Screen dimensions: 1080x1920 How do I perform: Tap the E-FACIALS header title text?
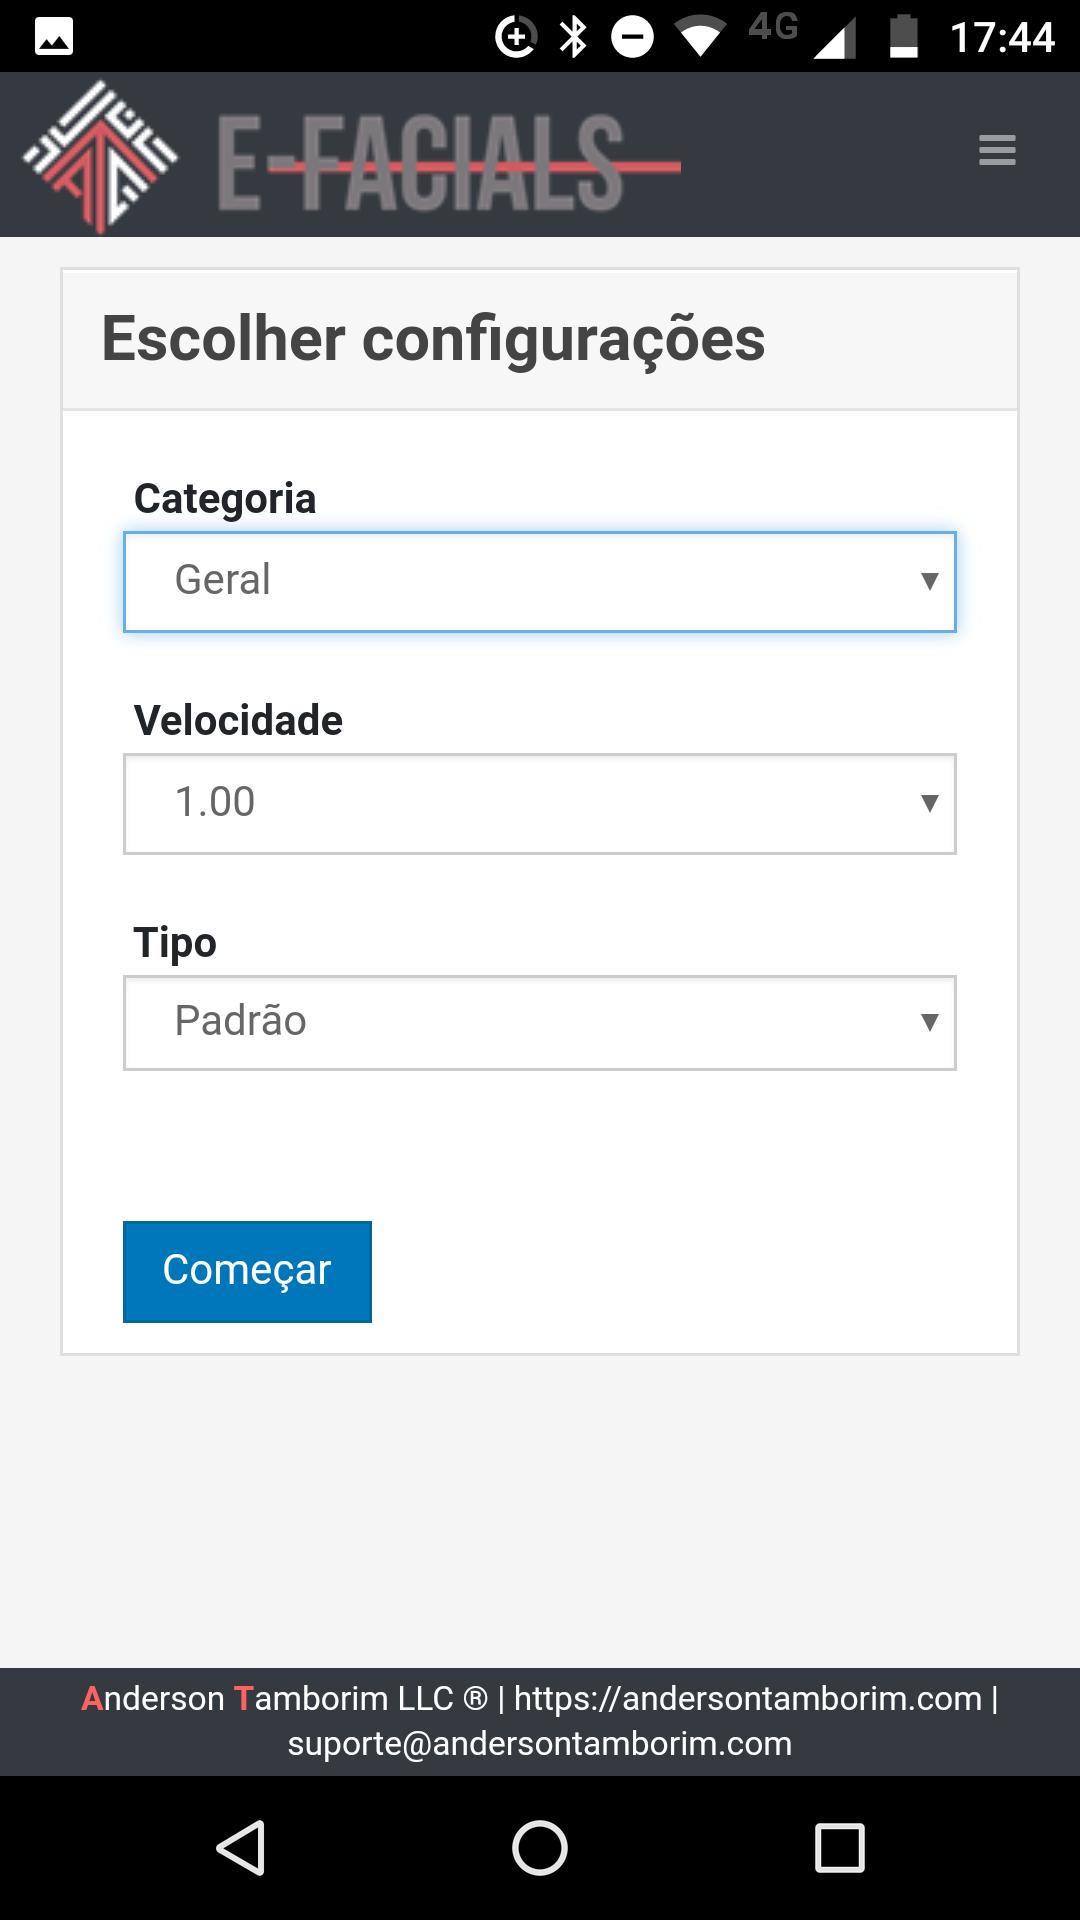pyautogui.click(x=449, y=163)
